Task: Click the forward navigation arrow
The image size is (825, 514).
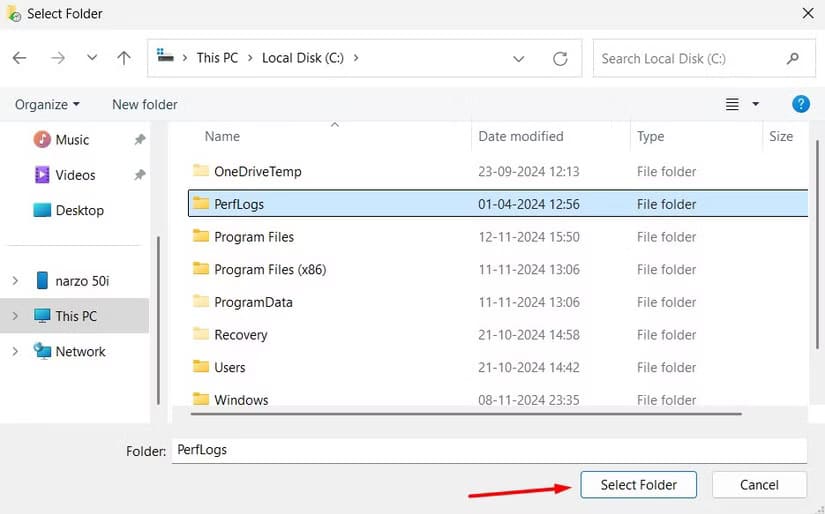Action: 58,57
